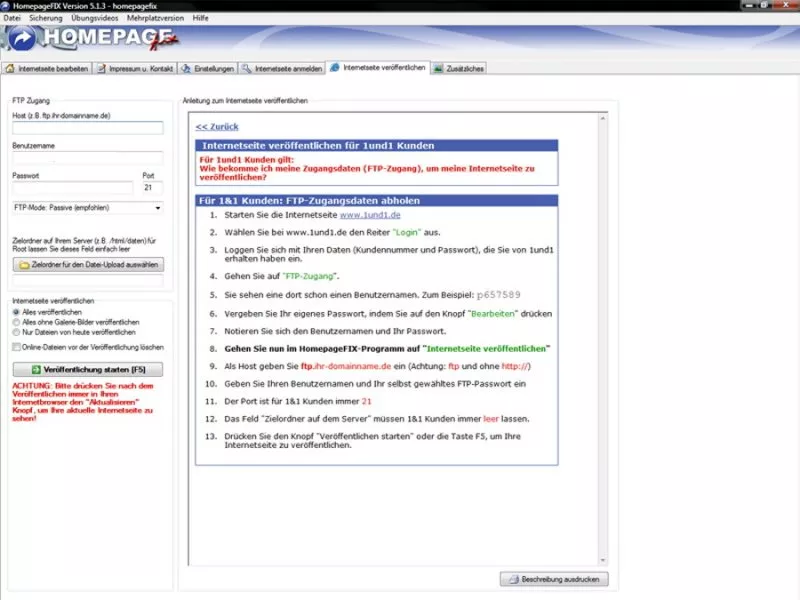Click the house icon on Internetseite bearbeiten tab
The image size is (800, 600).
pos(11,69)
